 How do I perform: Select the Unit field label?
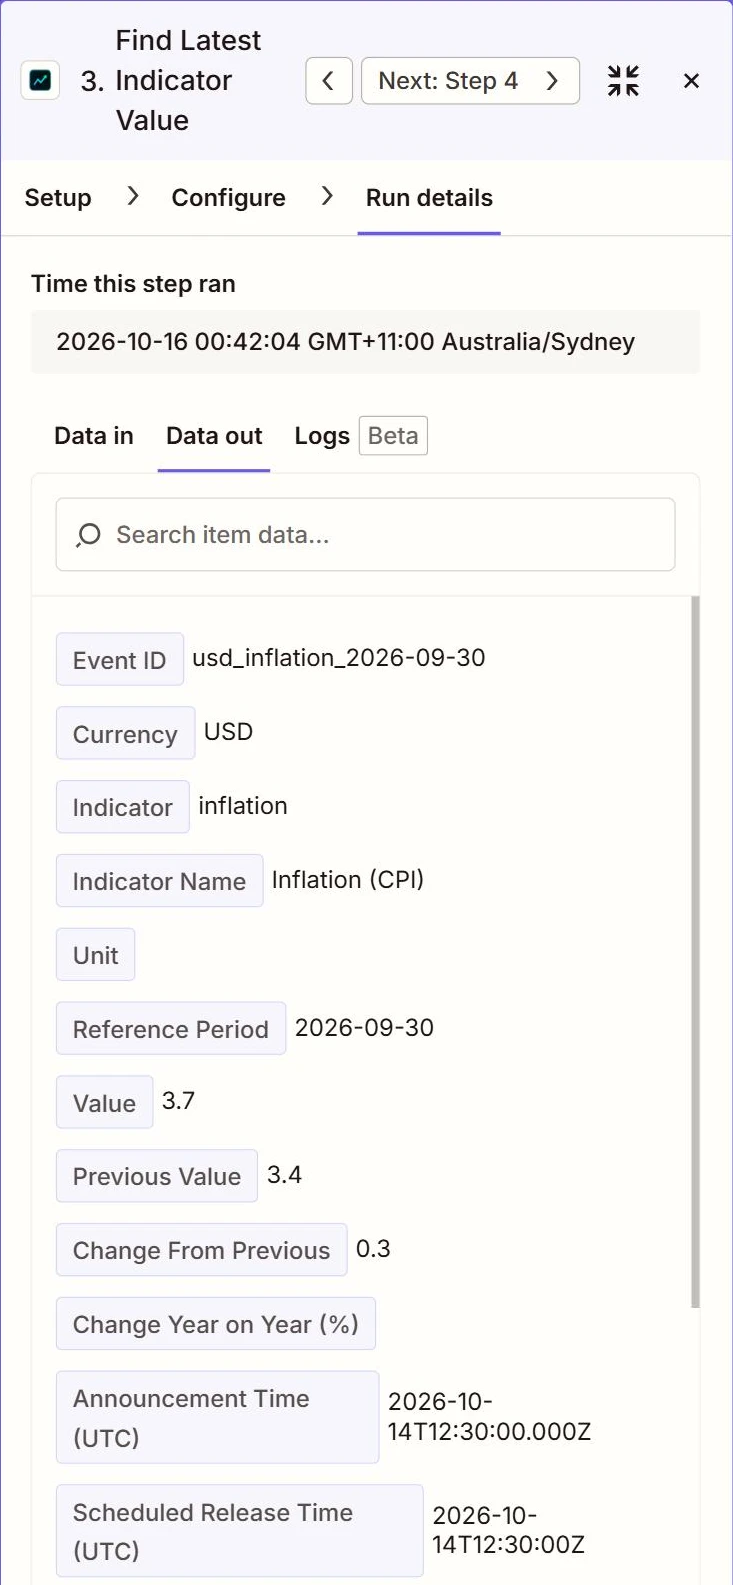click(96, 955)
